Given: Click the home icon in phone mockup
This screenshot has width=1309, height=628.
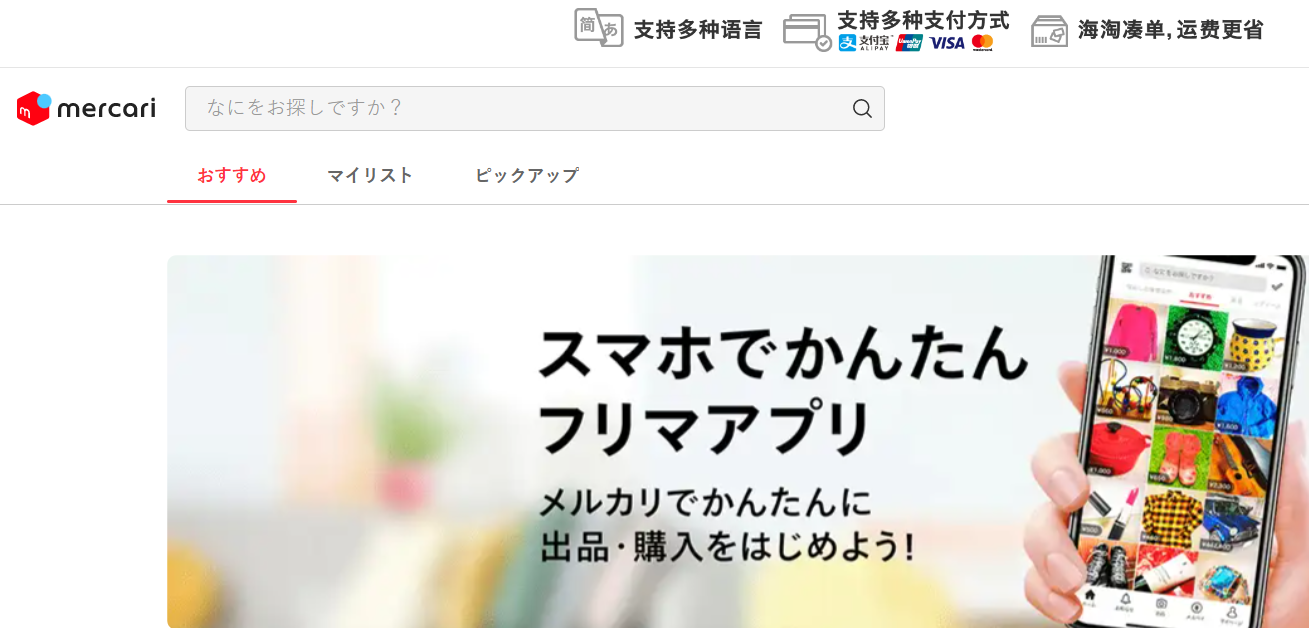Looking at the screenshot, I should pyautogui.click(x=1090, y=596).
